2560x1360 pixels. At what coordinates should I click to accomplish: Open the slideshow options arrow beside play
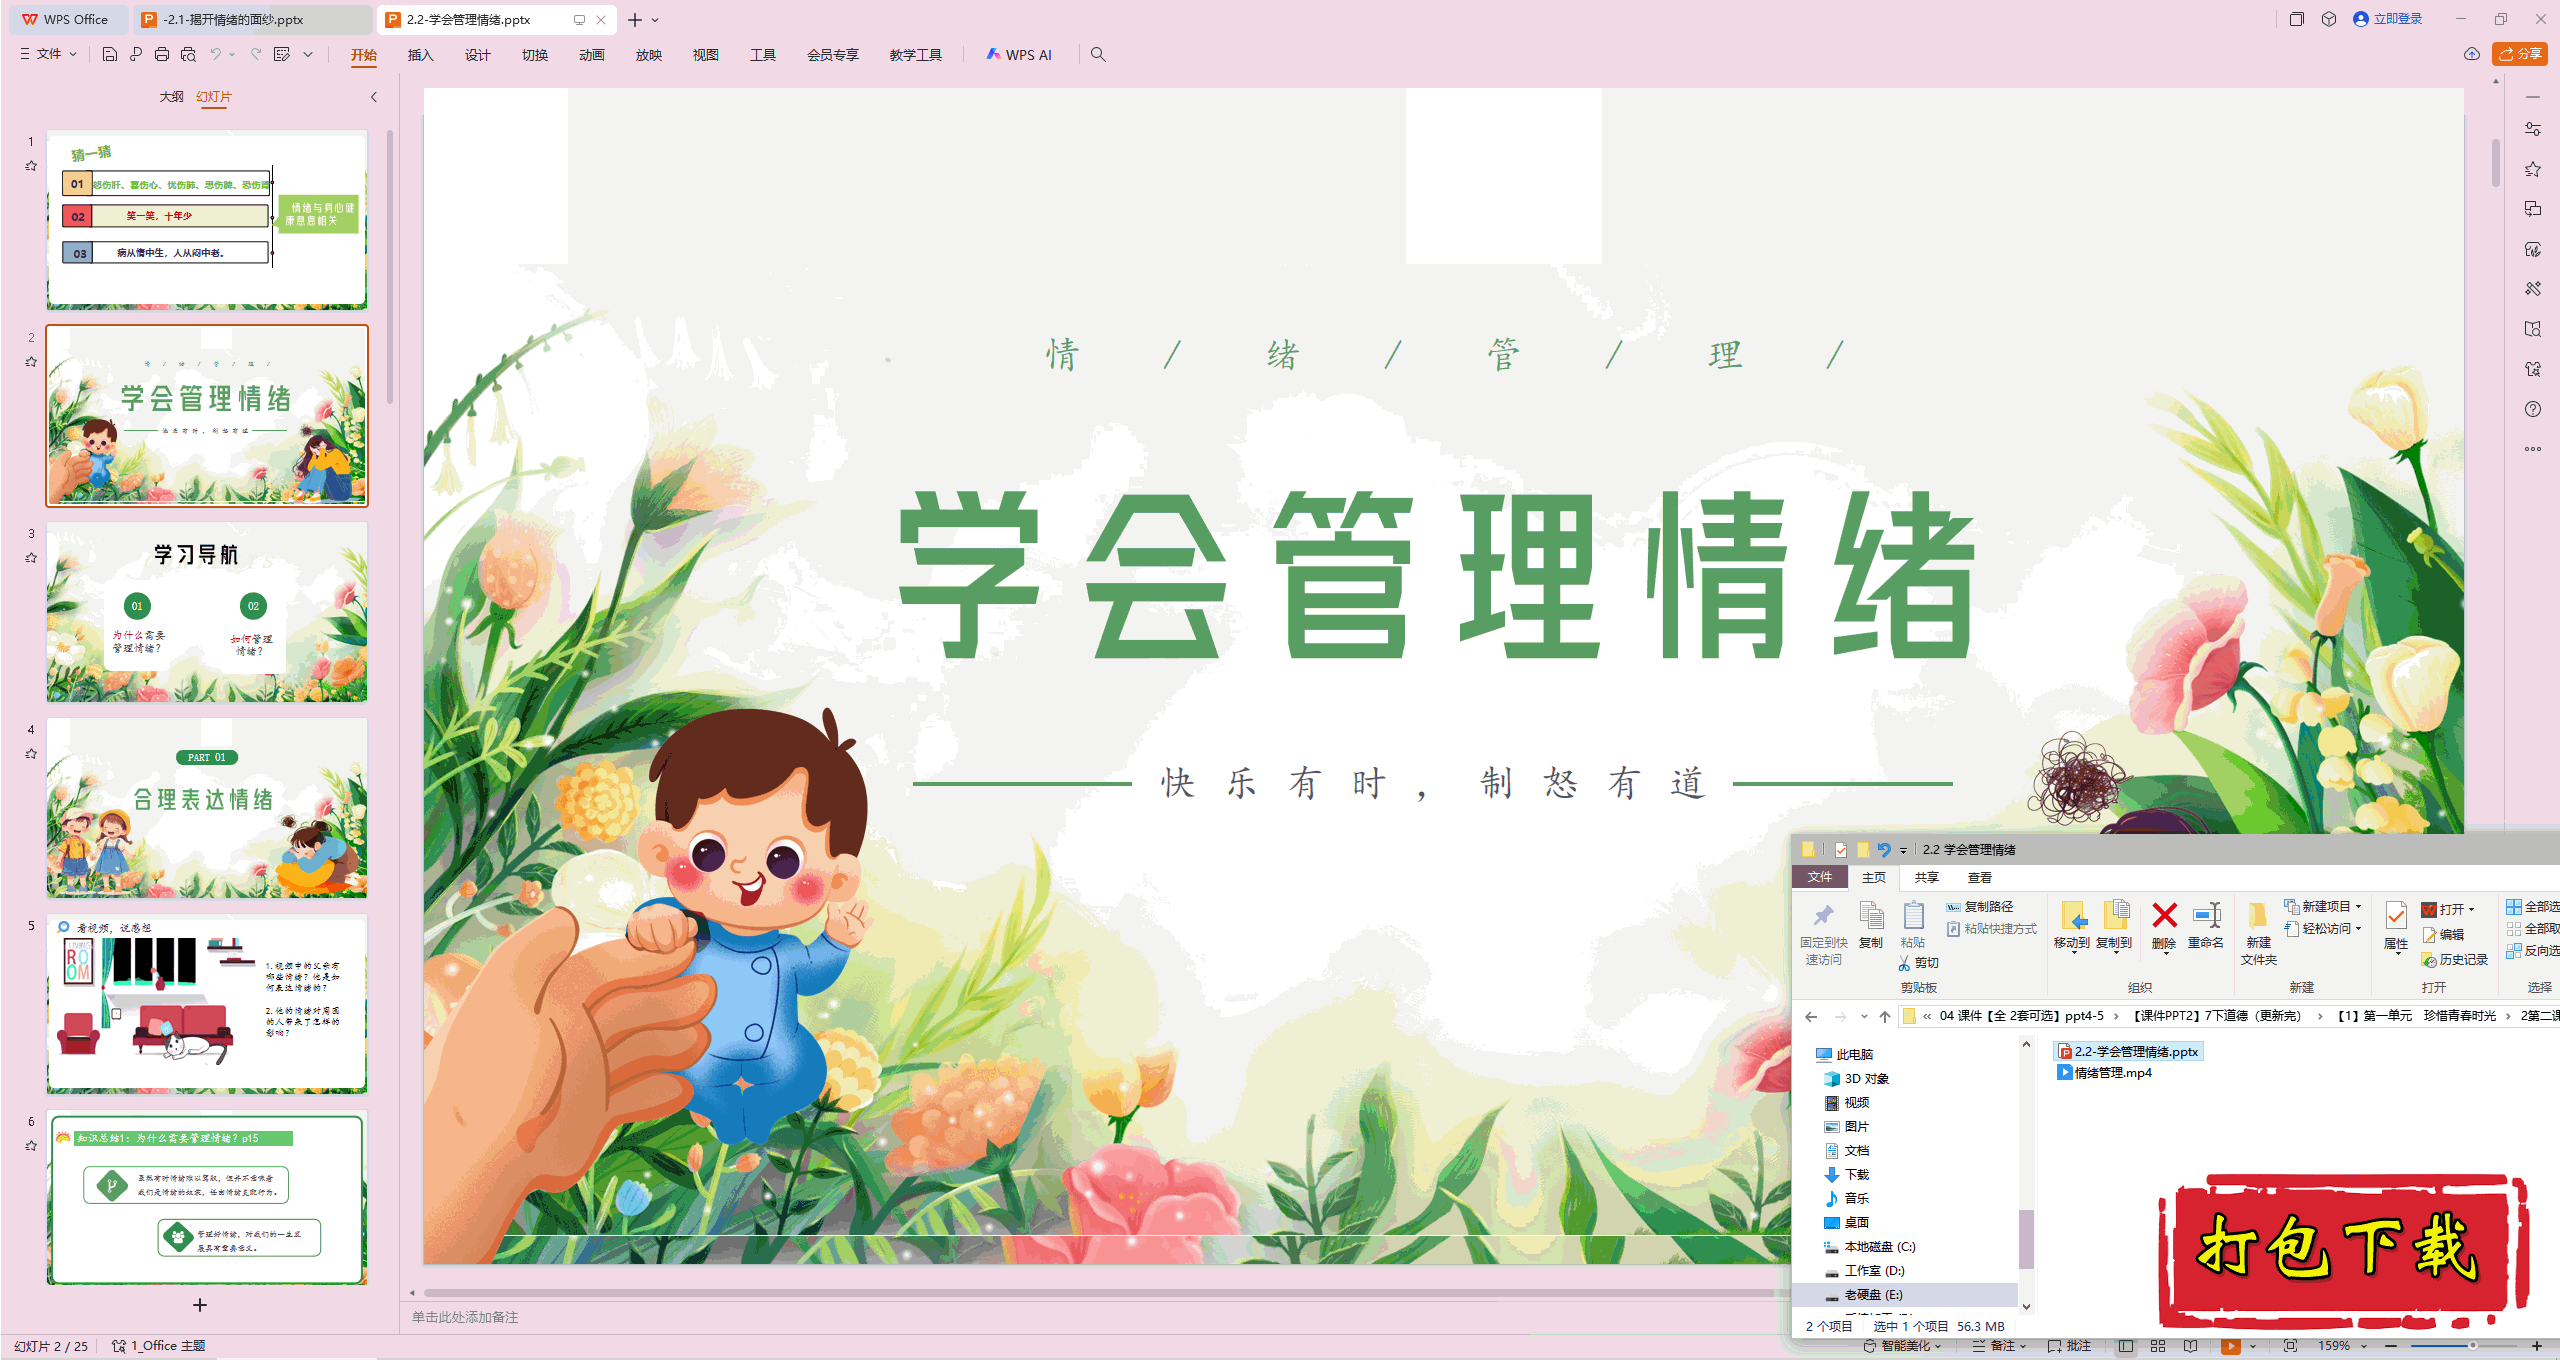pos(2253,1346)
